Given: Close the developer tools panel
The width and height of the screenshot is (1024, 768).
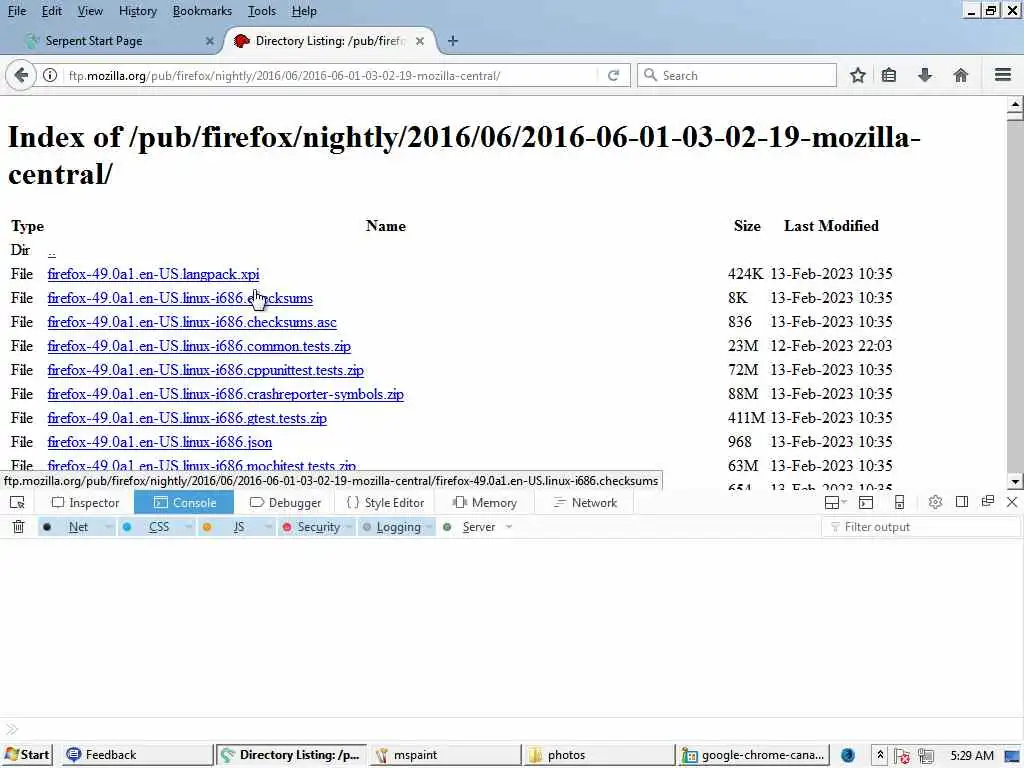Looking at the screenshot, I should coord(1012,502).
